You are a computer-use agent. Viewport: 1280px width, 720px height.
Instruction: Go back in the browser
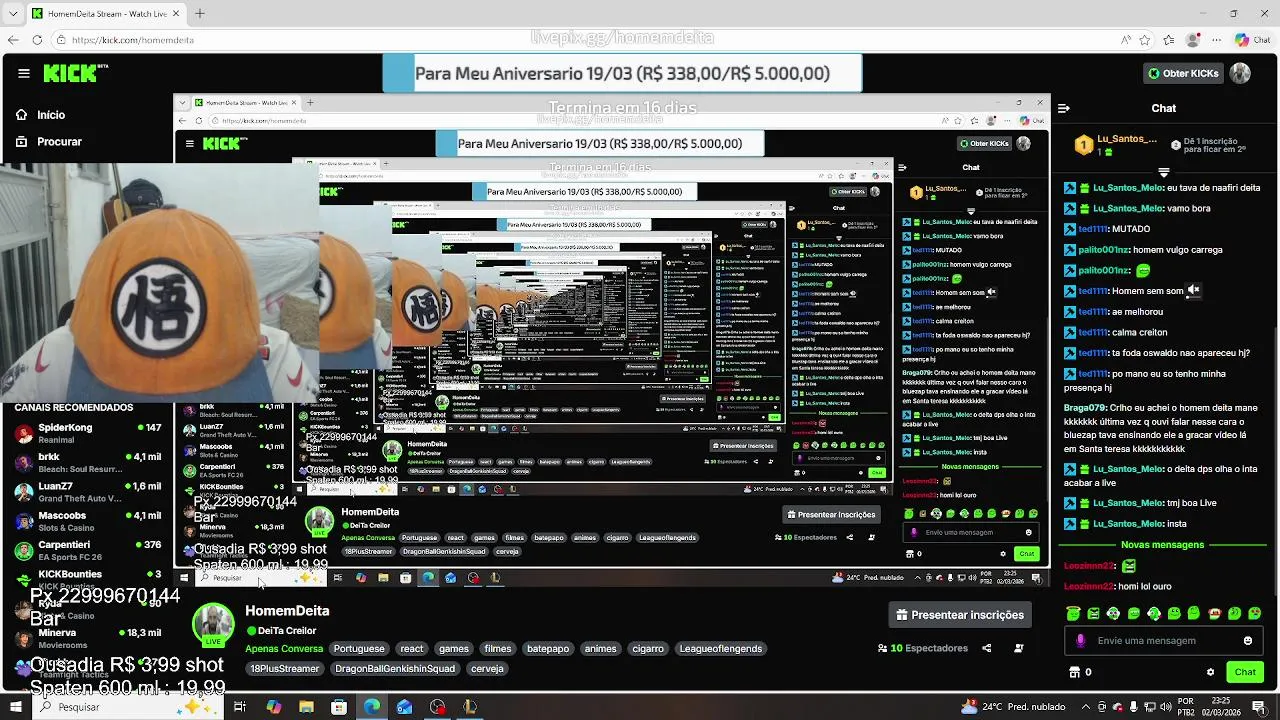(13, 40)
